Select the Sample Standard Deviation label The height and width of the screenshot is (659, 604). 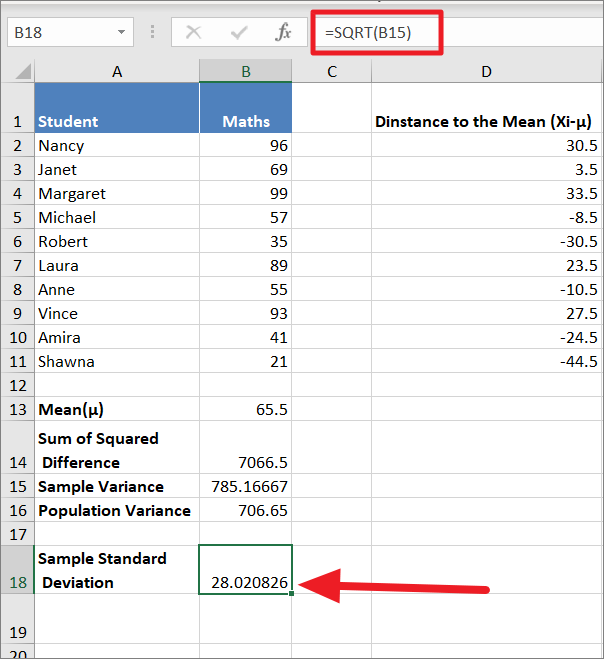pos(117,569)
